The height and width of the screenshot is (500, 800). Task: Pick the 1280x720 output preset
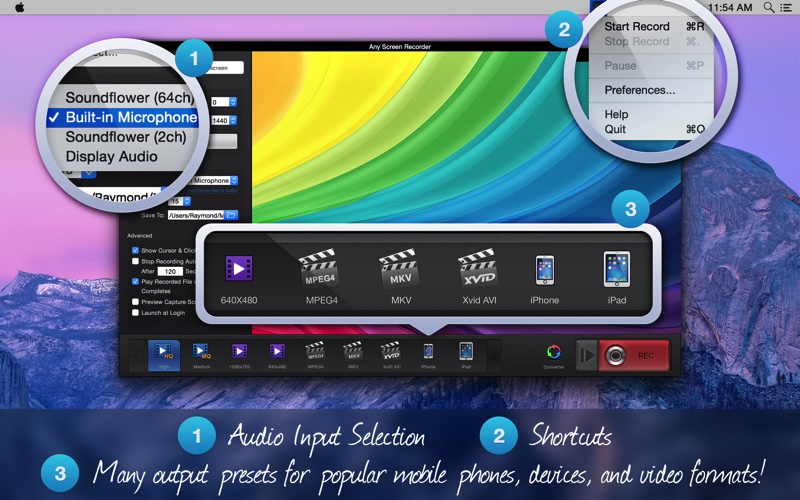click(x=239, y=352)
